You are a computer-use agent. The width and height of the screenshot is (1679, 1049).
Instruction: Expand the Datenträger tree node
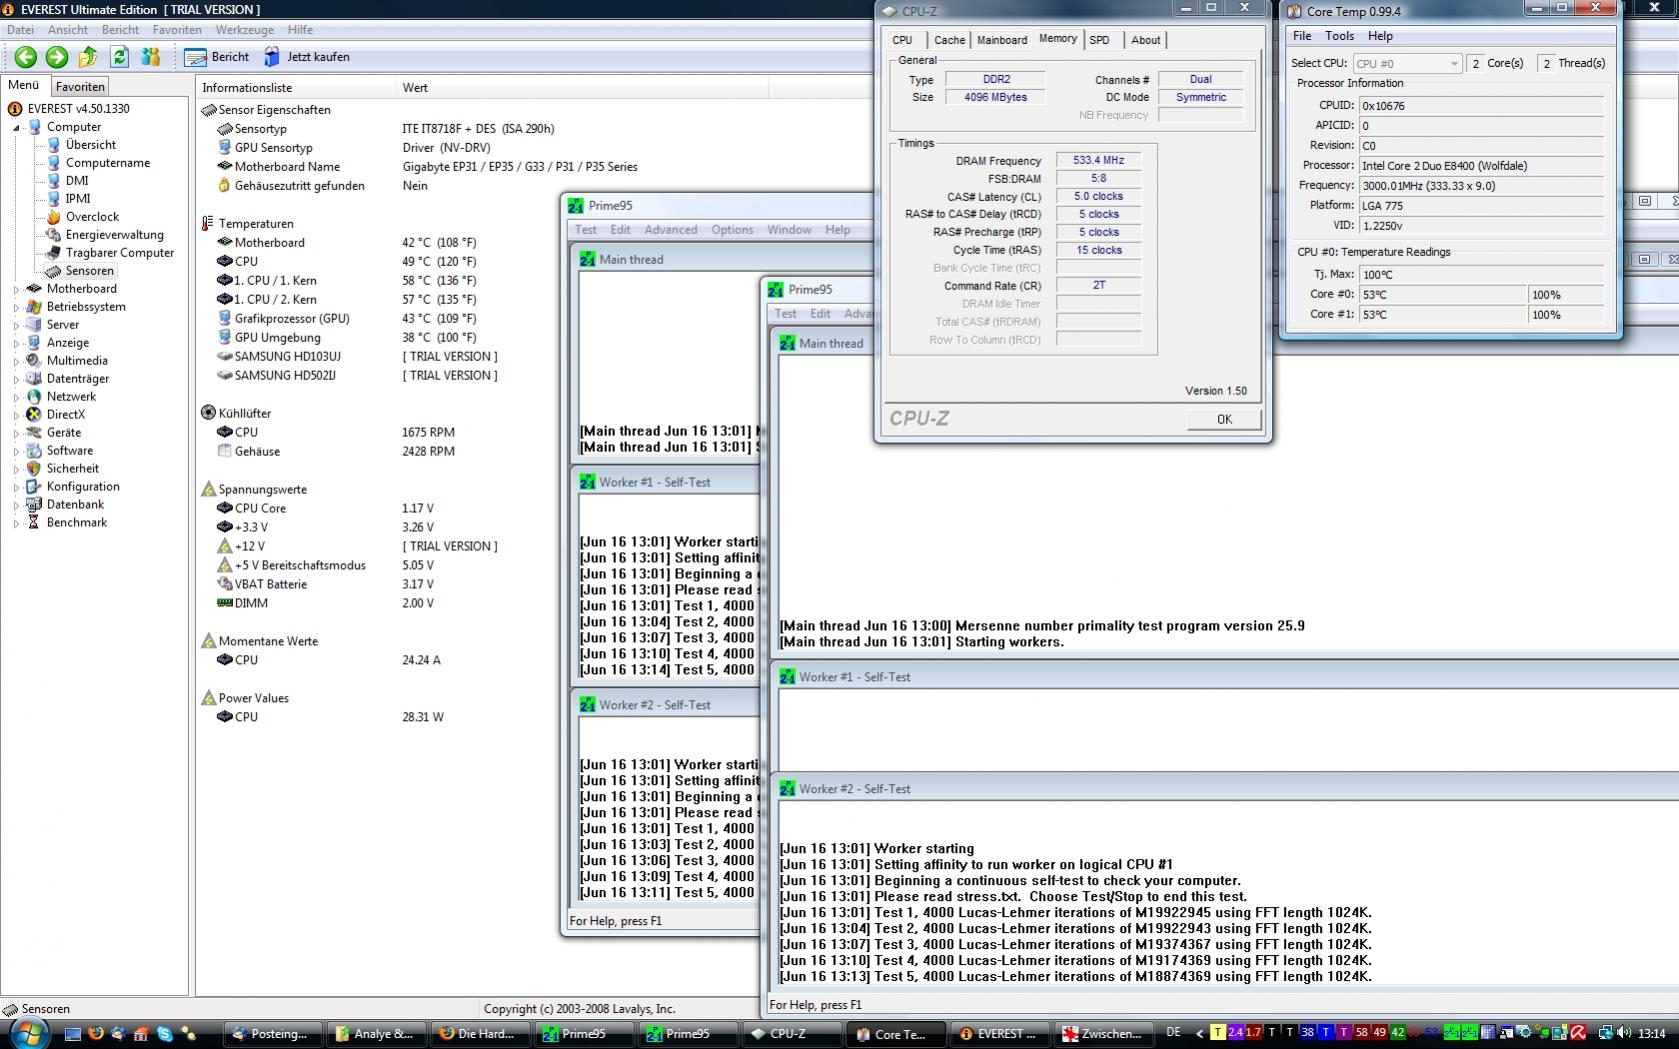(16, 379)
